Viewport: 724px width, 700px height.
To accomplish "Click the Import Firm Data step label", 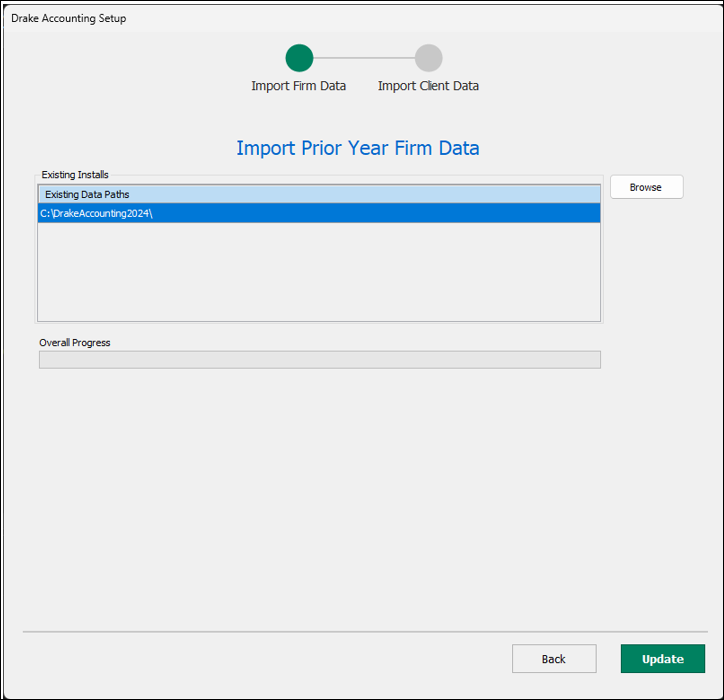I will [x=299, y=86].
